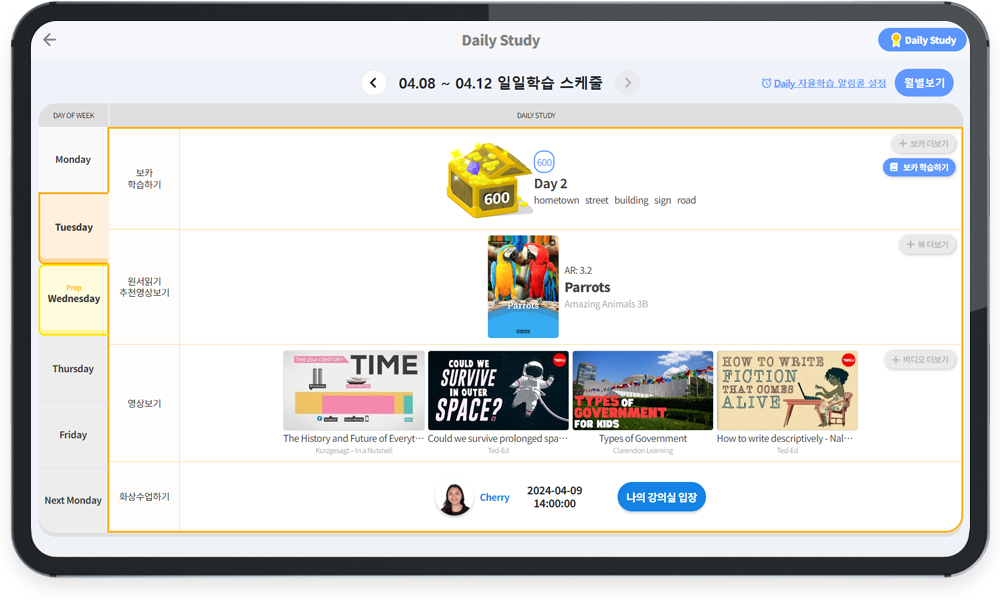The height and width of the screenshot is (600, 1000).
Task: Expand more books with 북 더보기
Action: (927, 245)
